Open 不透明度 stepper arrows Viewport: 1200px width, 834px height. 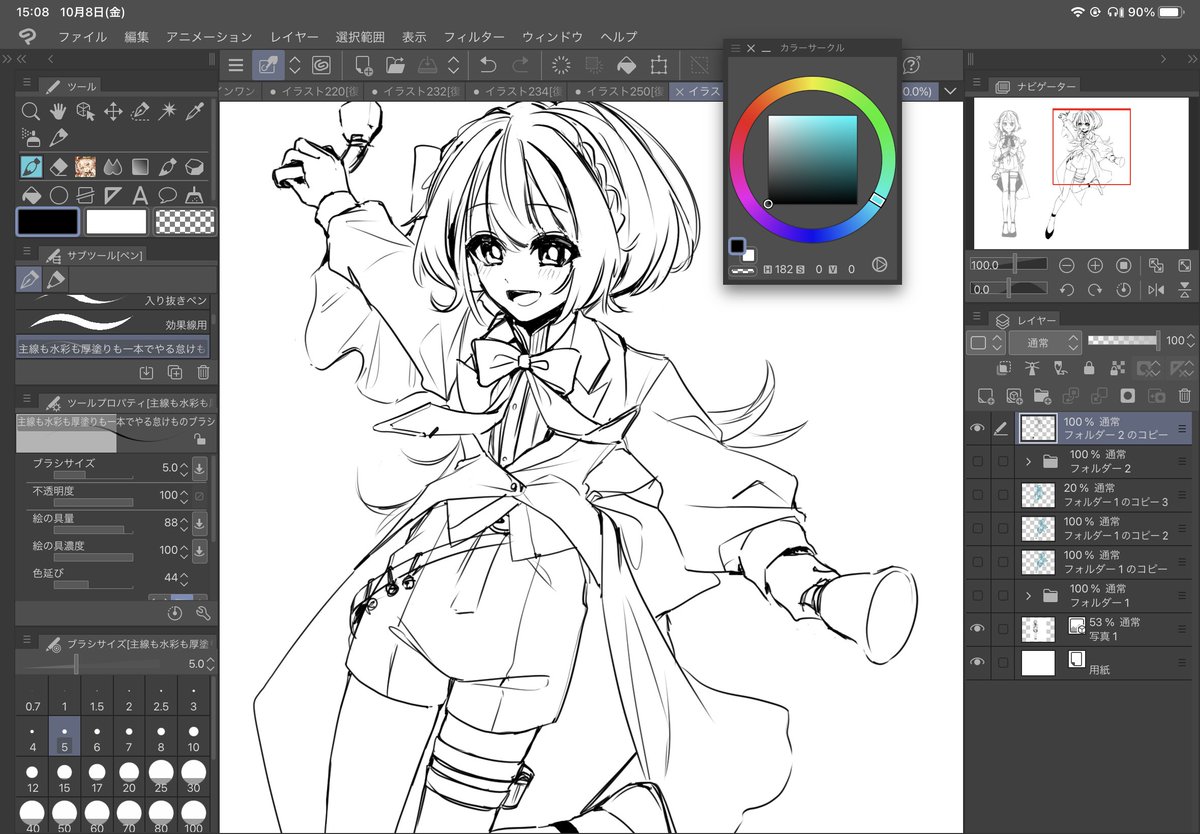point(184,495)
